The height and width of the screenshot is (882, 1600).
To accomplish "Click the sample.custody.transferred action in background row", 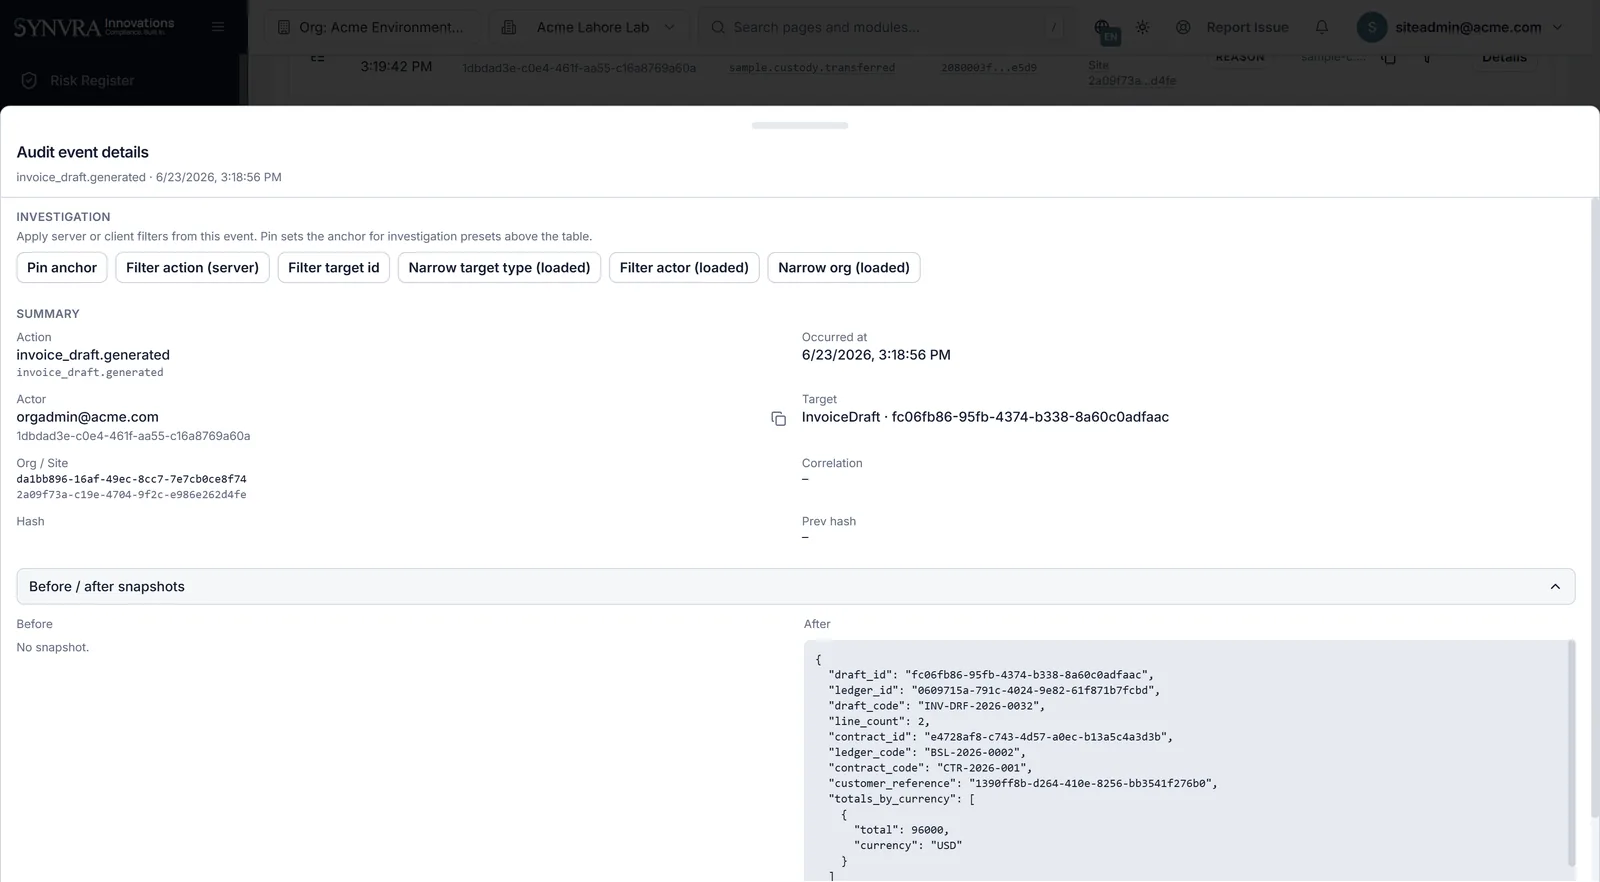I will 812,67.
